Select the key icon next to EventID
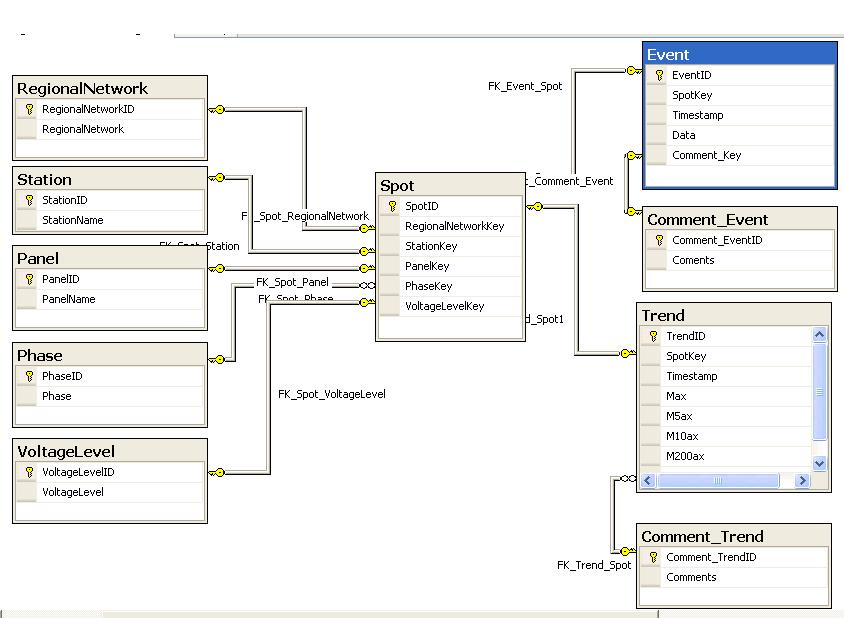 point(659,75)
